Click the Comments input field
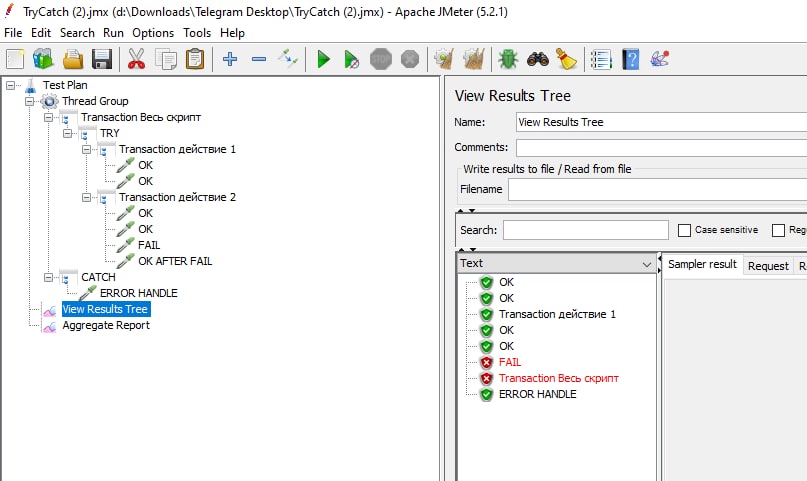 (x=661, y=148)
